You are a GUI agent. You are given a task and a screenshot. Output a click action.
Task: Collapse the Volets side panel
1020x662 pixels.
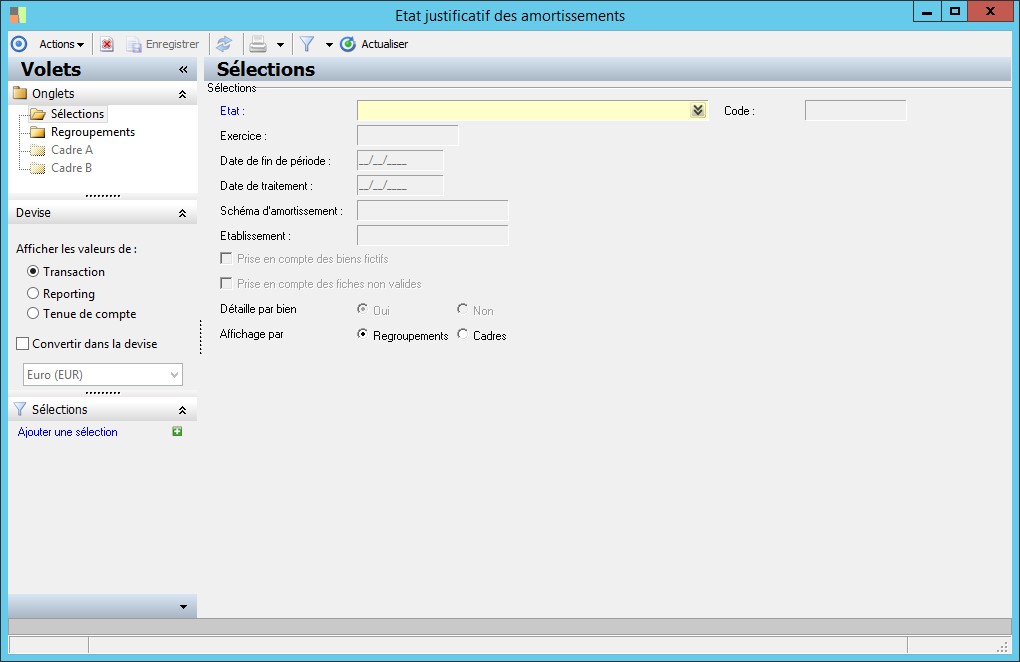tap(183, 70)
